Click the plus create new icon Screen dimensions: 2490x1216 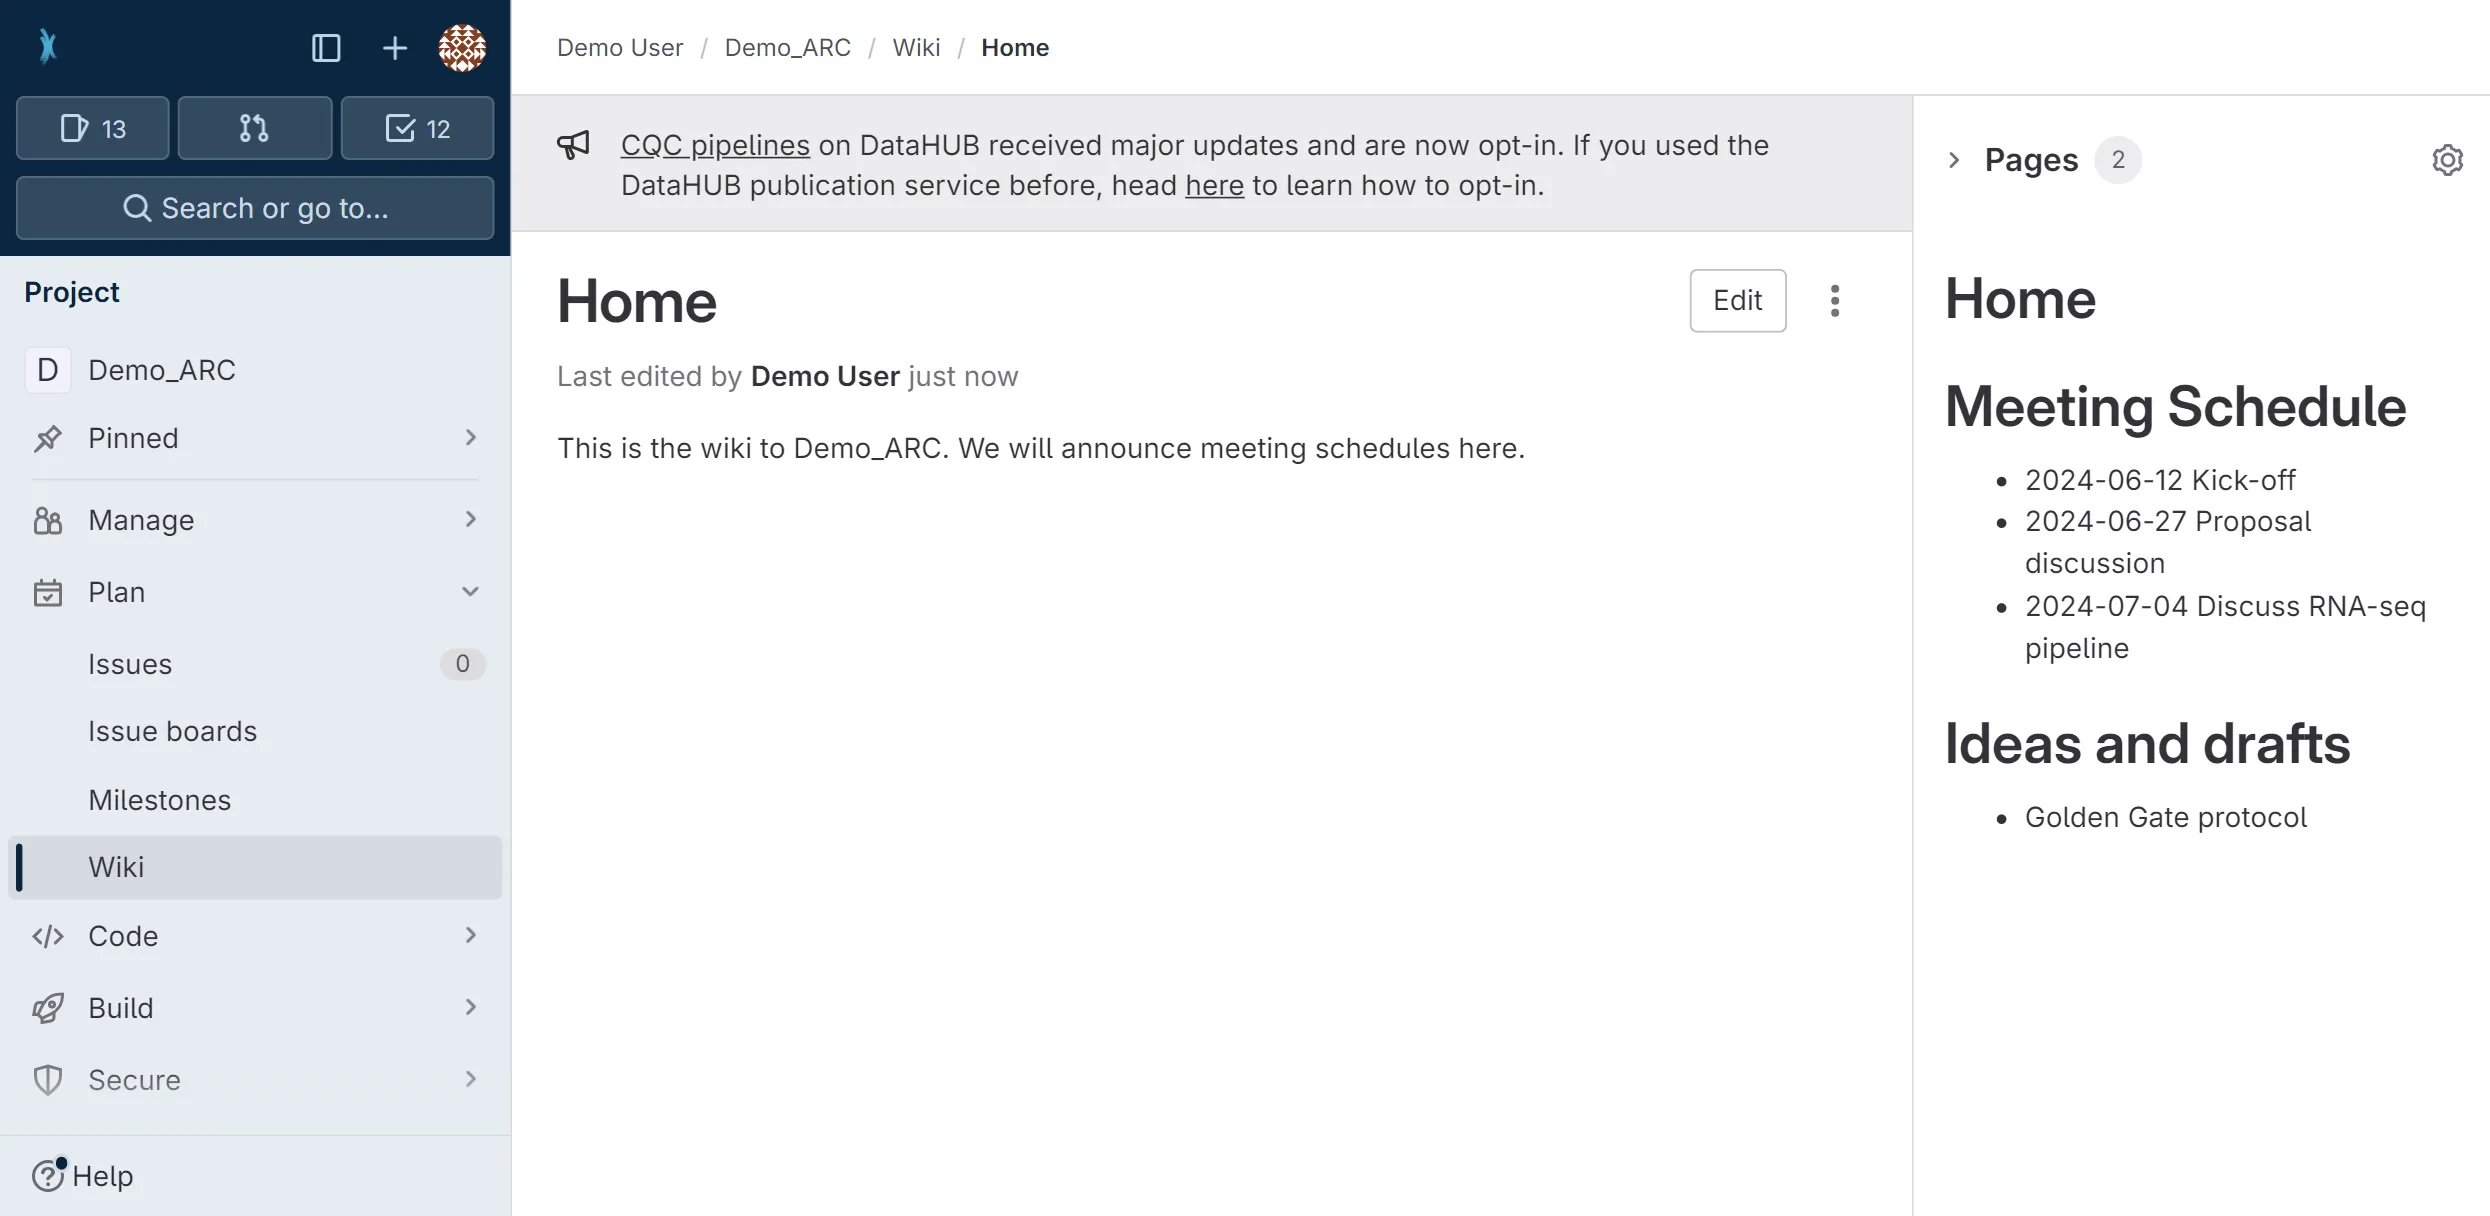tap(394, 48)
